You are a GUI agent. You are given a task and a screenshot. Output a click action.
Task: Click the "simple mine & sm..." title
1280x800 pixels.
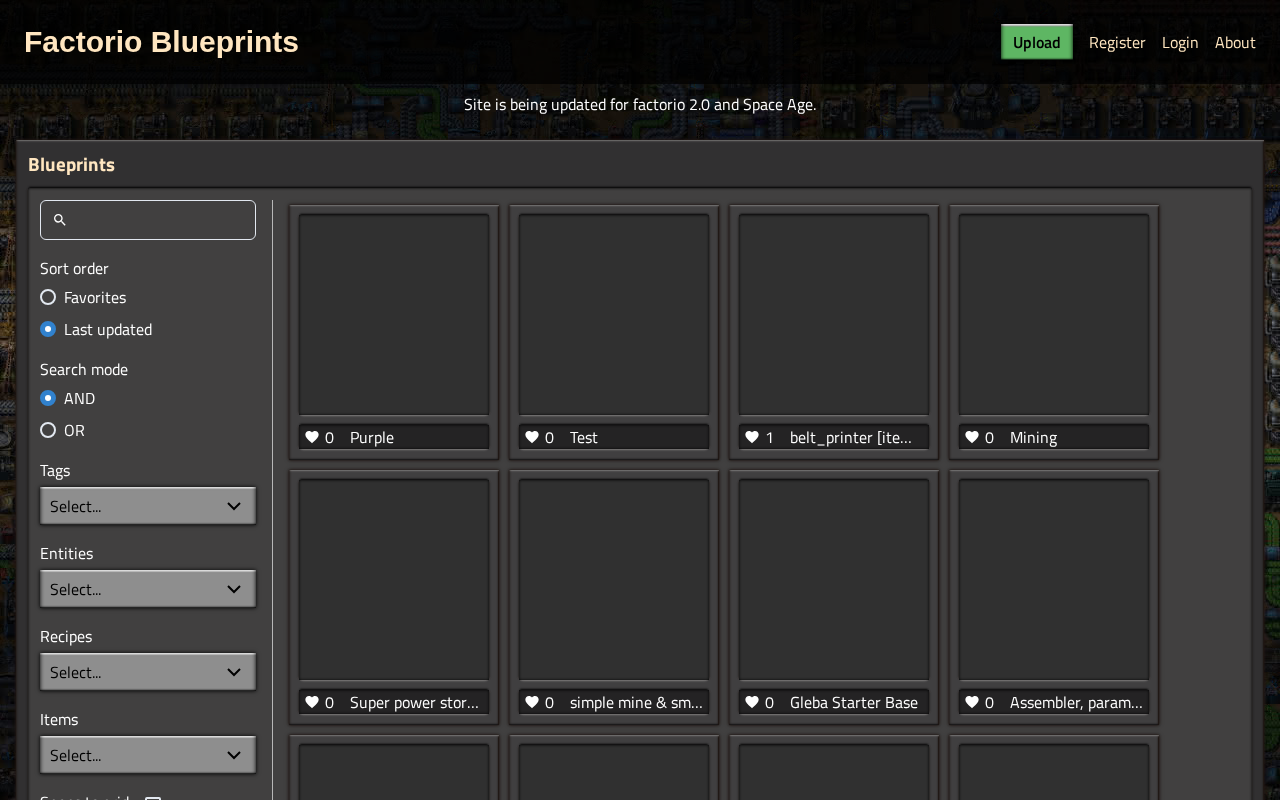tap(636, 702)
